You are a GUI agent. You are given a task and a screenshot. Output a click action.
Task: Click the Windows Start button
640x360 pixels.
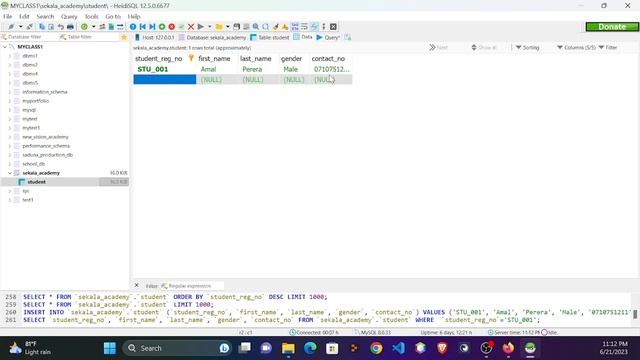(x=110, y=348)
